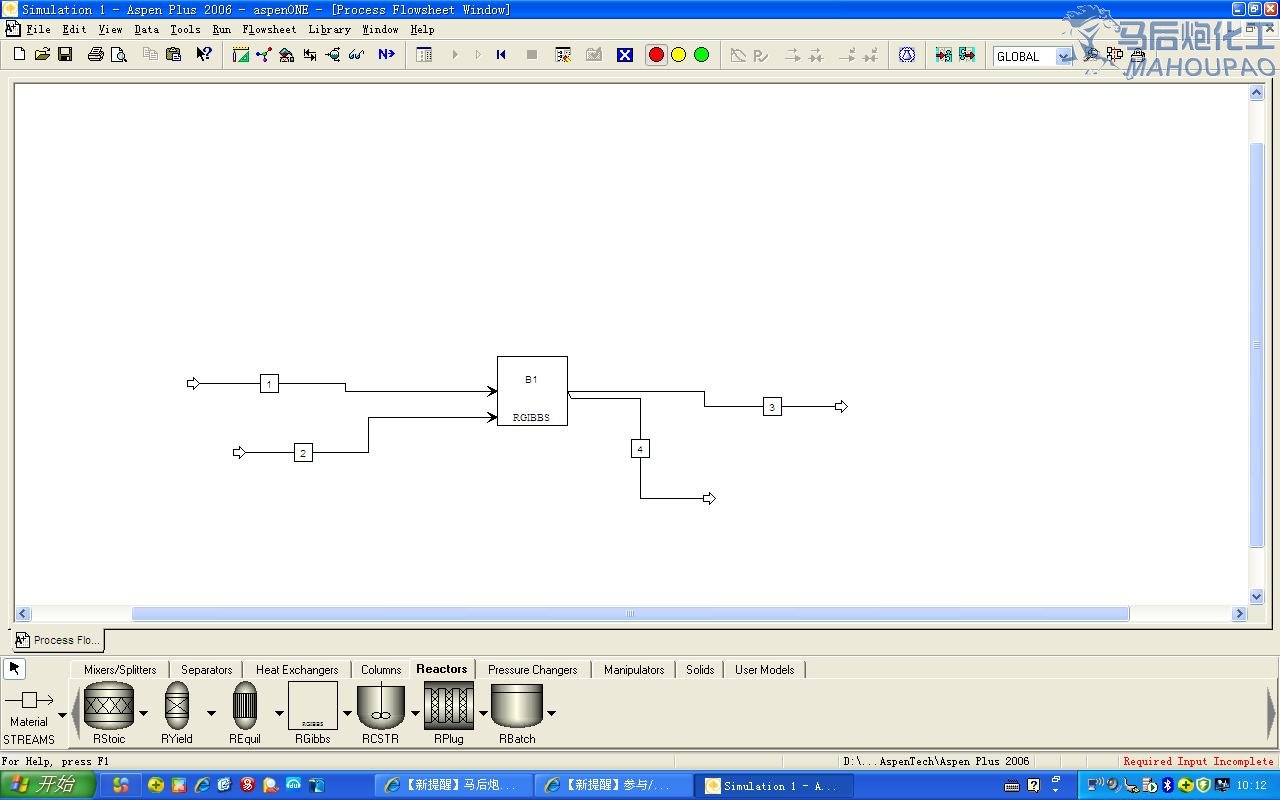1280x800 pixels.
Task: Select stream label 3 on flowsheet
Action: click(772, 407)
